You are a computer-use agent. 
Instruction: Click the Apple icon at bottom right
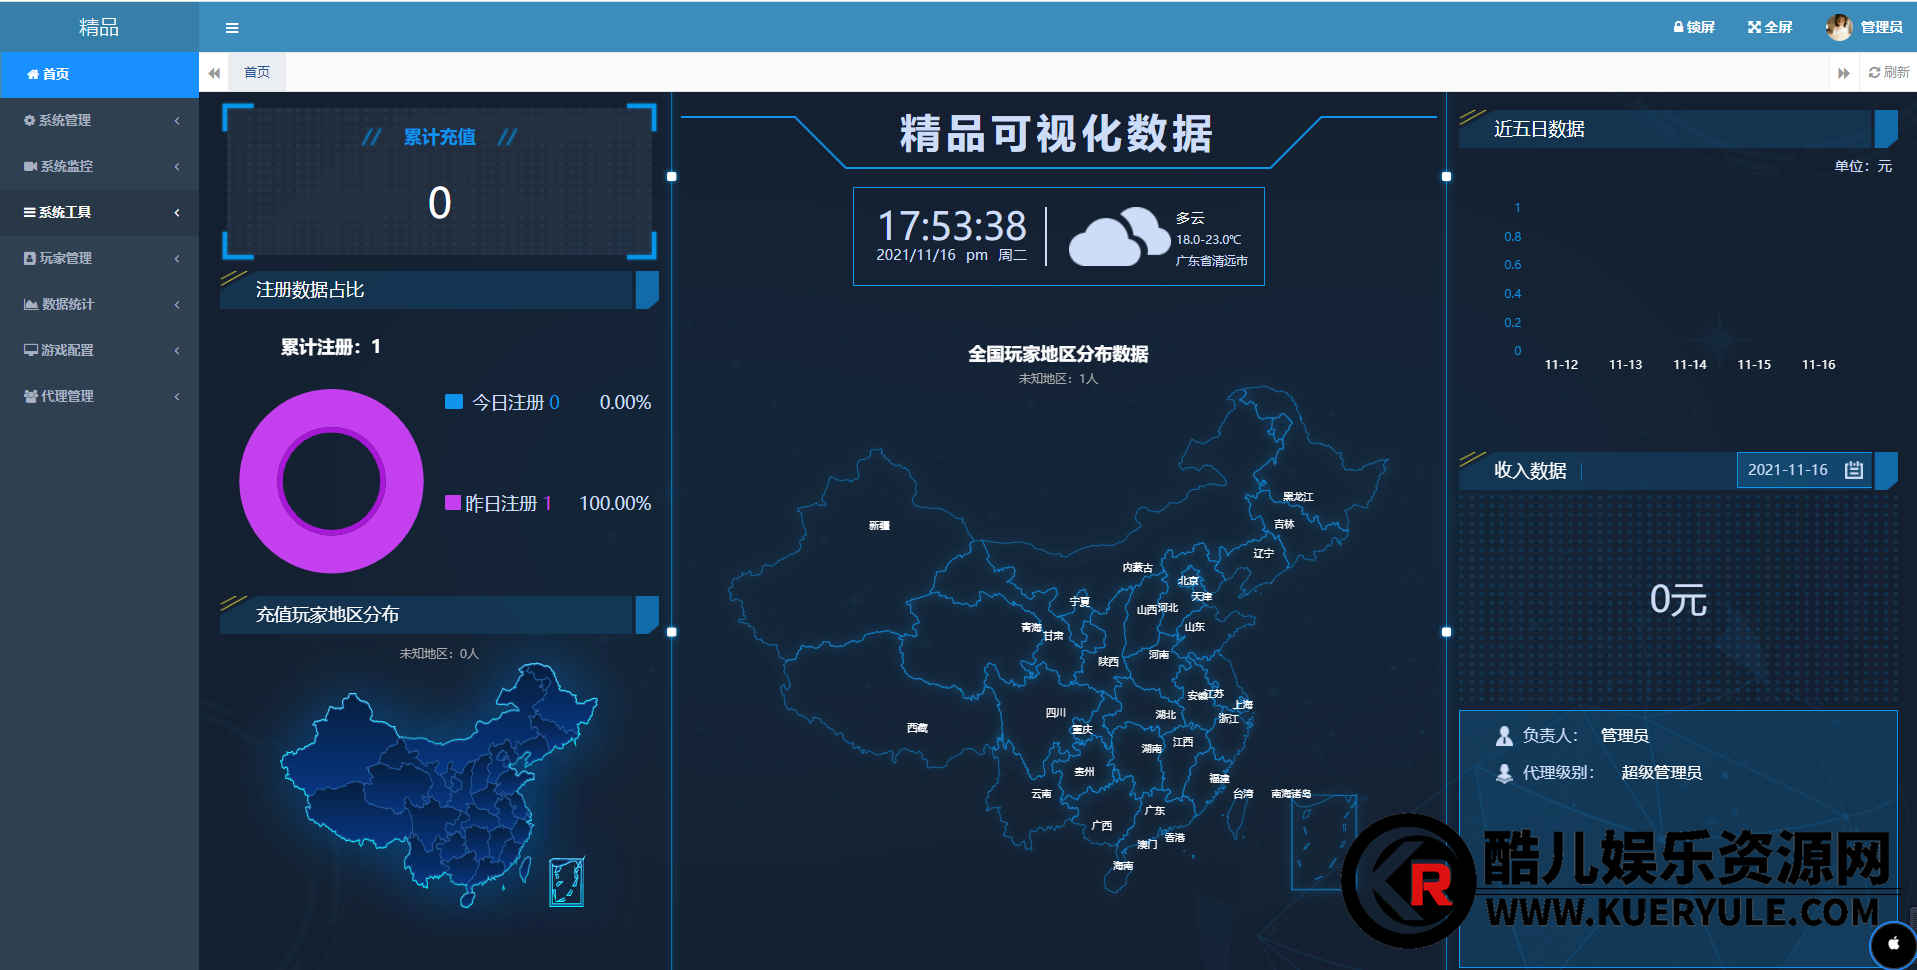click(x=1892, y=943)
